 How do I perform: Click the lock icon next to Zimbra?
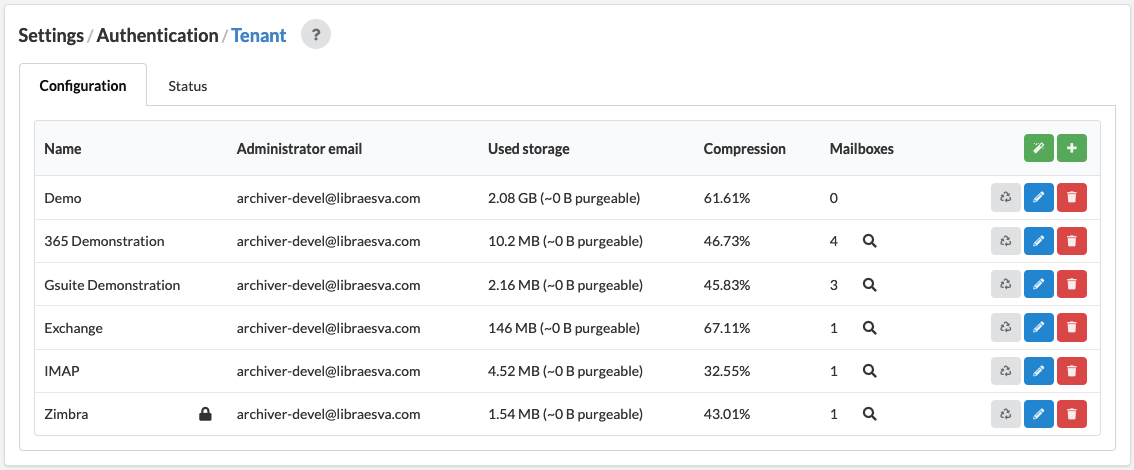(x=205, y=414)
